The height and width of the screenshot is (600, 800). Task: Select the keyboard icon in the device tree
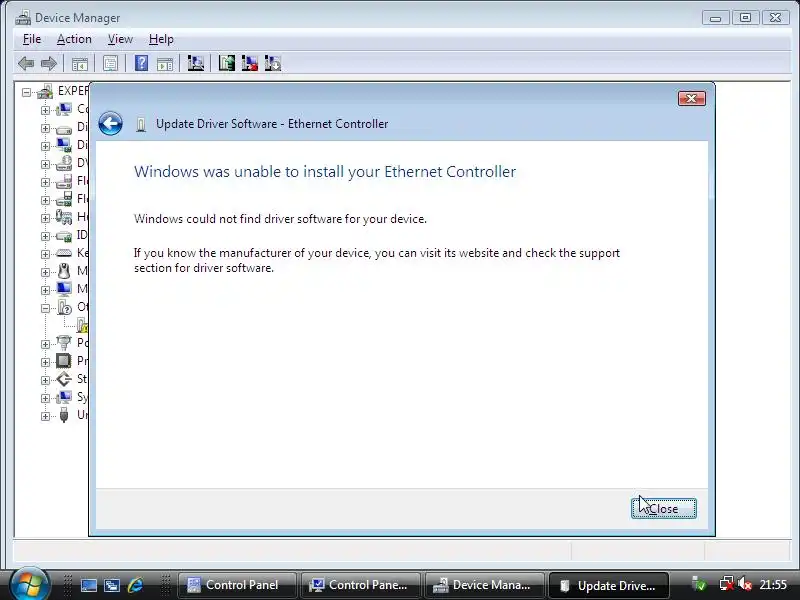64,253
